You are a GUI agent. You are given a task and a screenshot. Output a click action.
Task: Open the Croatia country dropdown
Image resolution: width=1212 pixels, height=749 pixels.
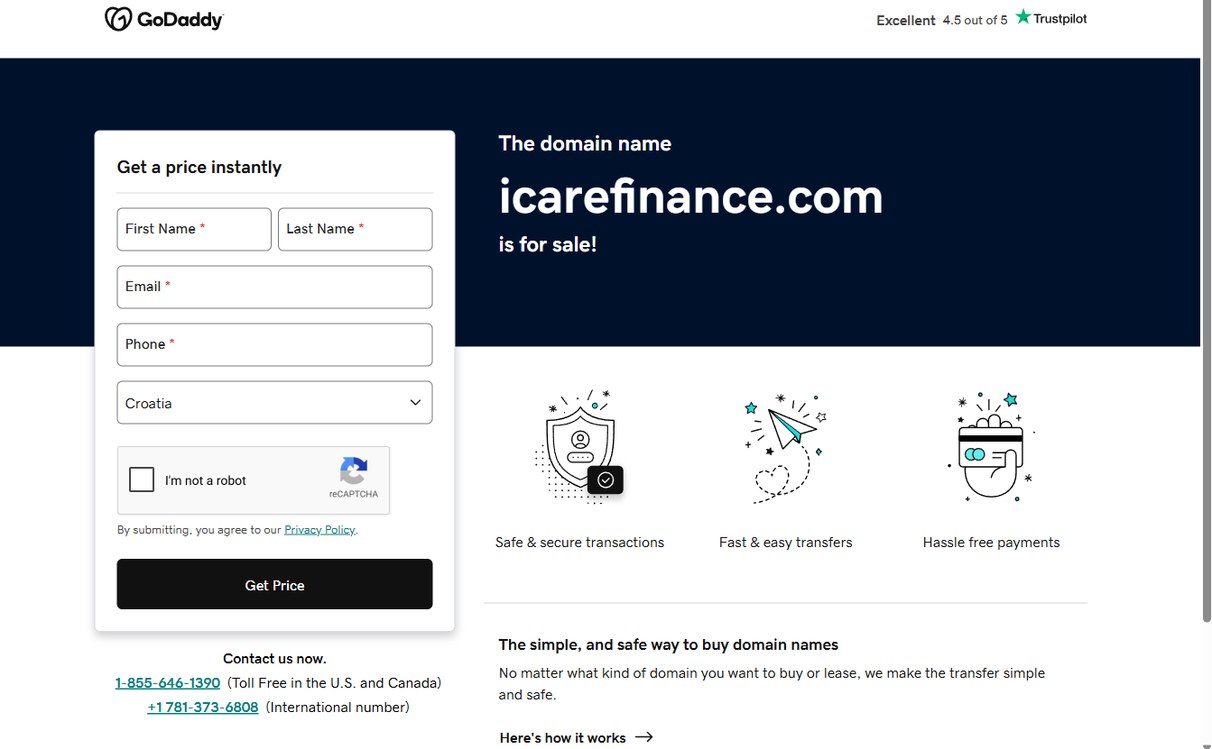pyautogui.click(x=275, y=403)
